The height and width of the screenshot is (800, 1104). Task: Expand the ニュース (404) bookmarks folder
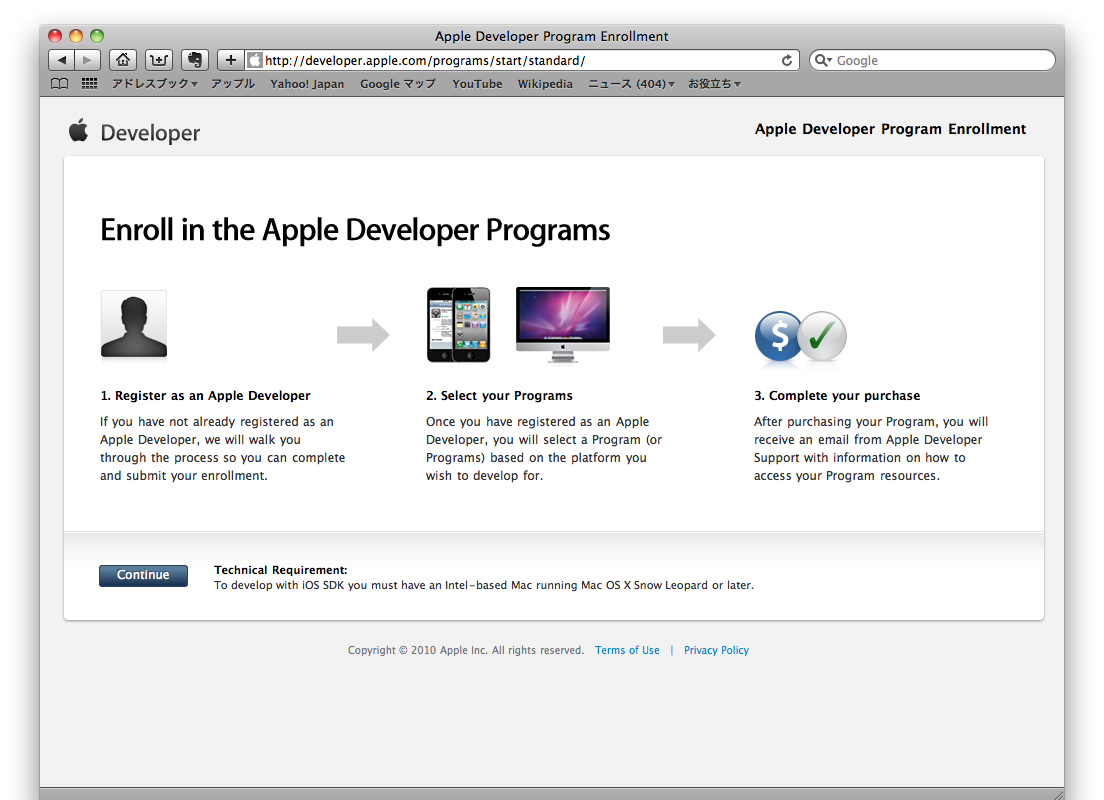[x=630, y=84]
